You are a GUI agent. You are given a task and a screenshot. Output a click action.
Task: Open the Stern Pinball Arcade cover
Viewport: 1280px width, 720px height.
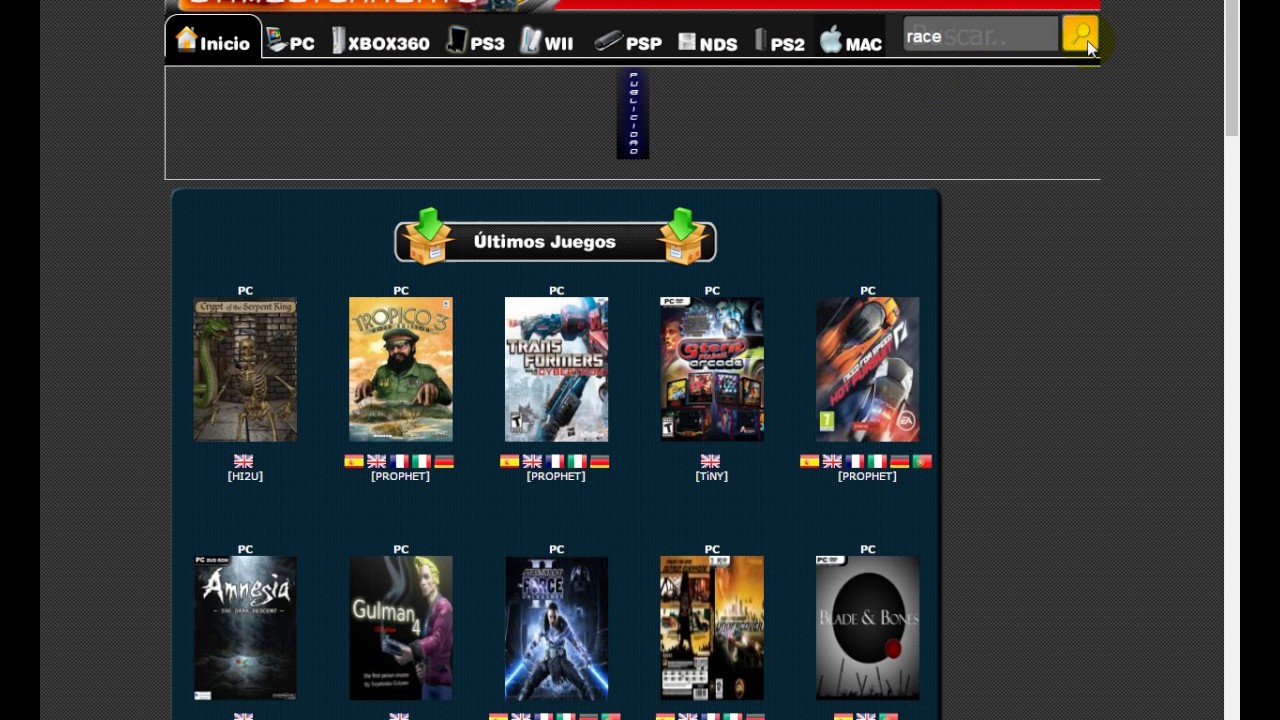(712, 369)
